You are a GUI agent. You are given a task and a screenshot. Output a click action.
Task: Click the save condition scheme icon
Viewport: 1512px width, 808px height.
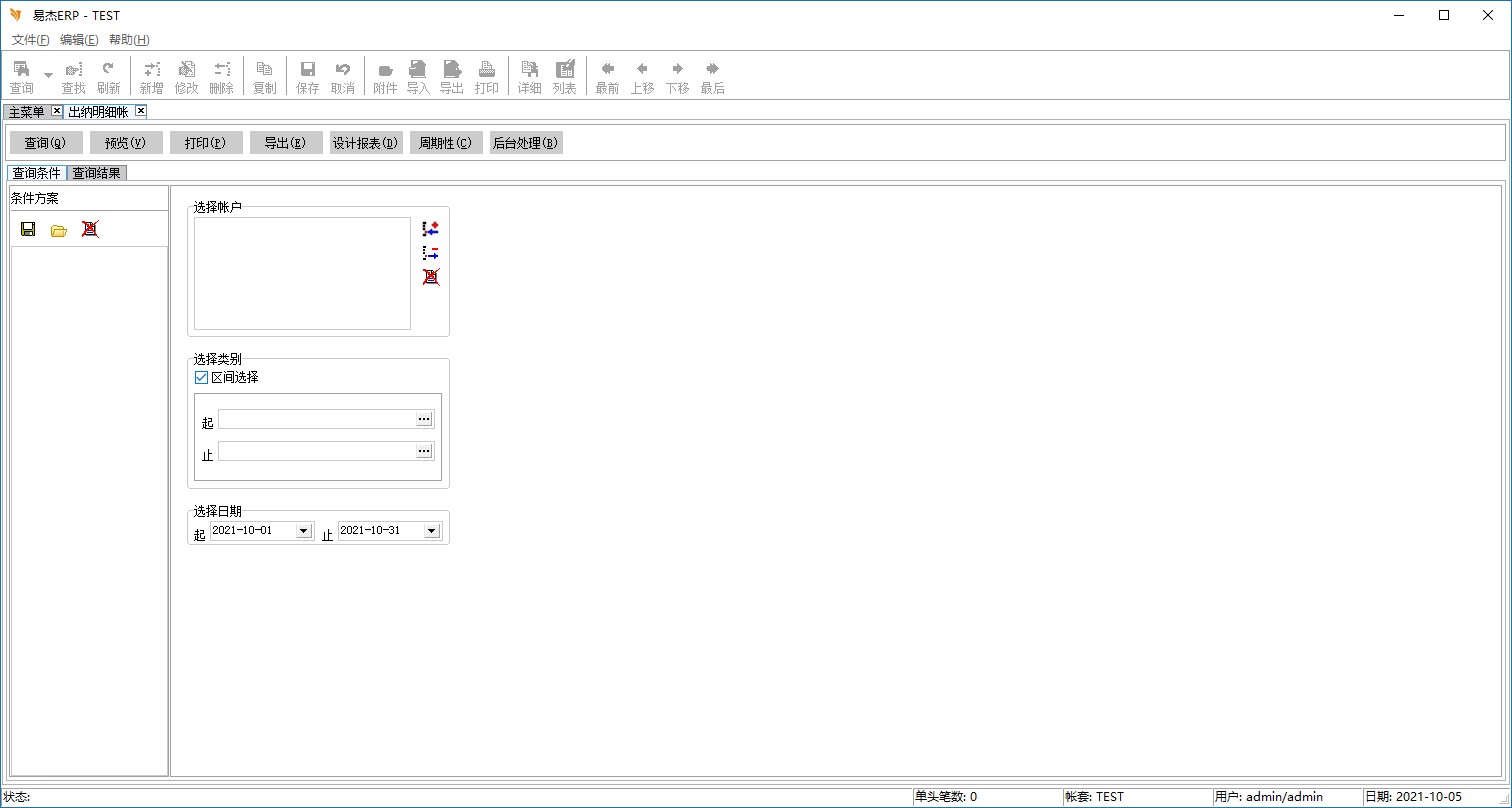click(x=28, y=229)
